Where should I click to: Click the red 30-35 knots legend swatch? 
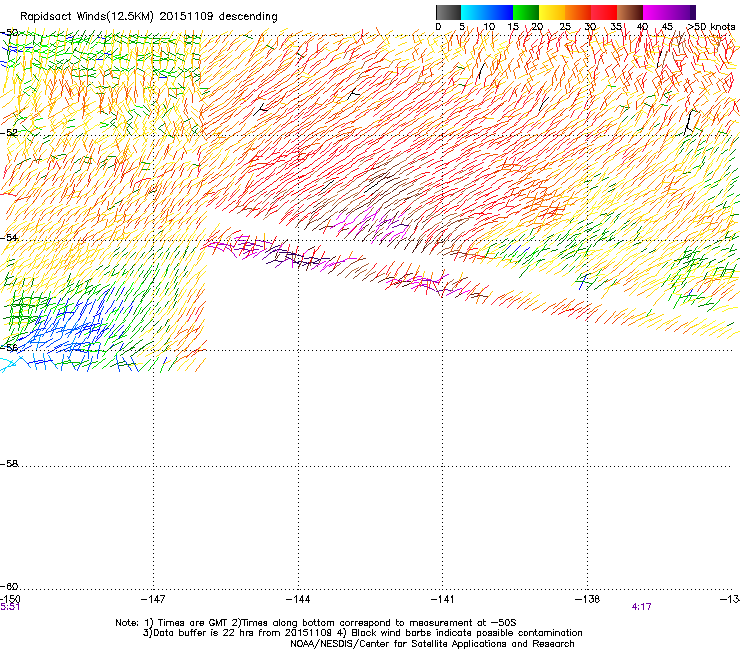point(604,12)
